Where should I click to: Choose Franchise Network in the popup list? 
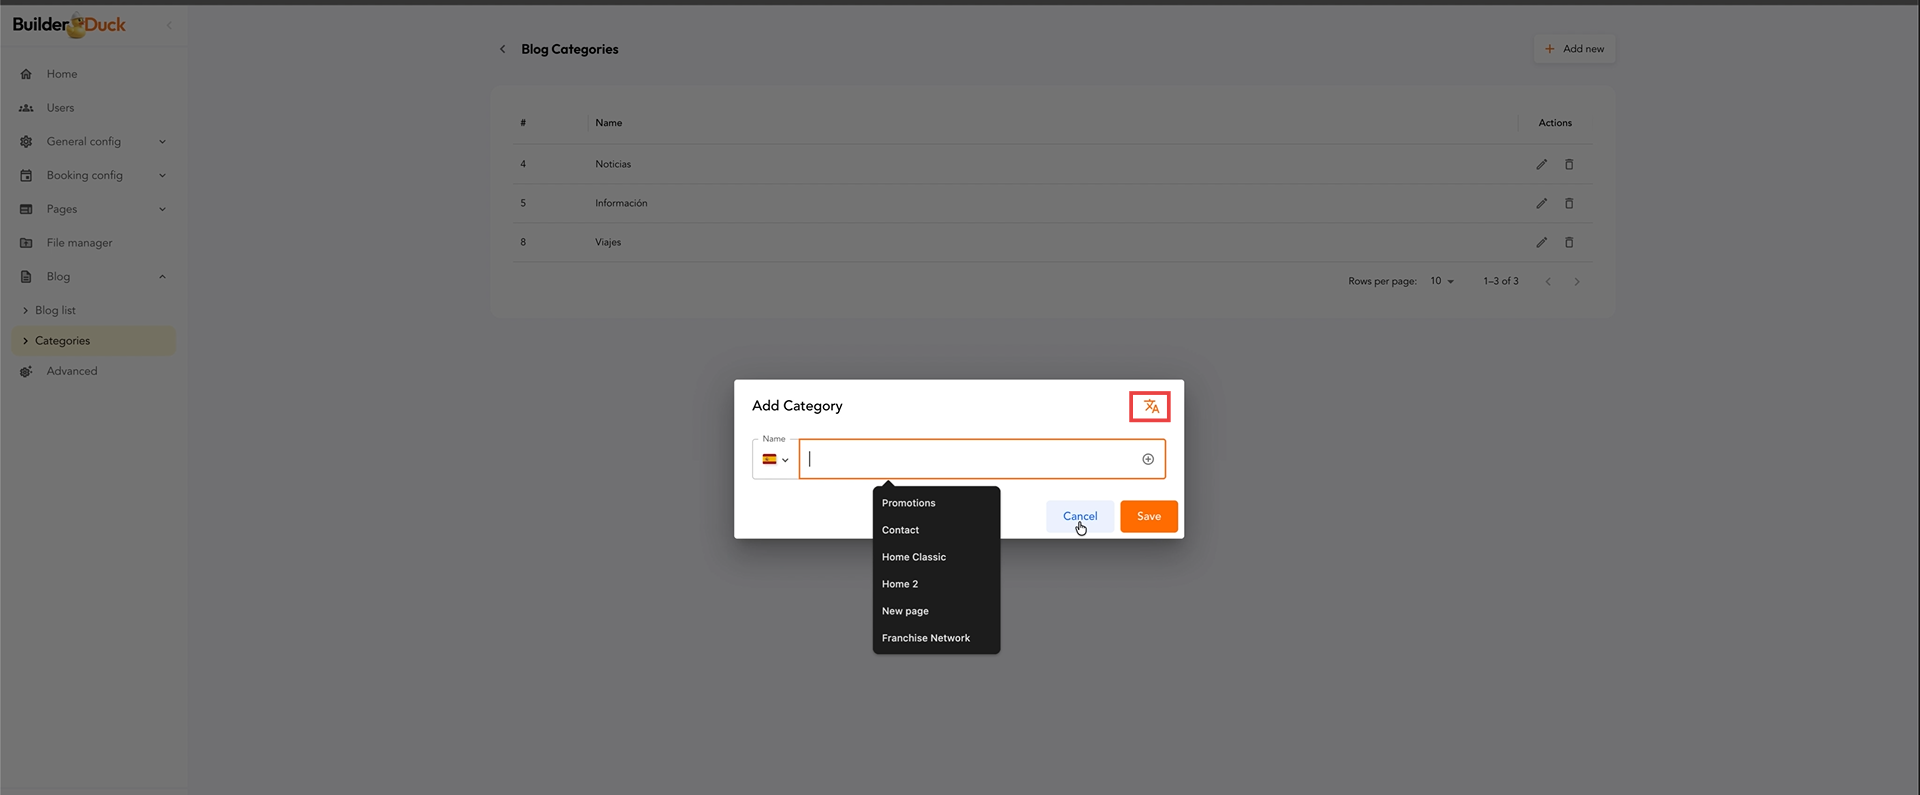(925, 638)
